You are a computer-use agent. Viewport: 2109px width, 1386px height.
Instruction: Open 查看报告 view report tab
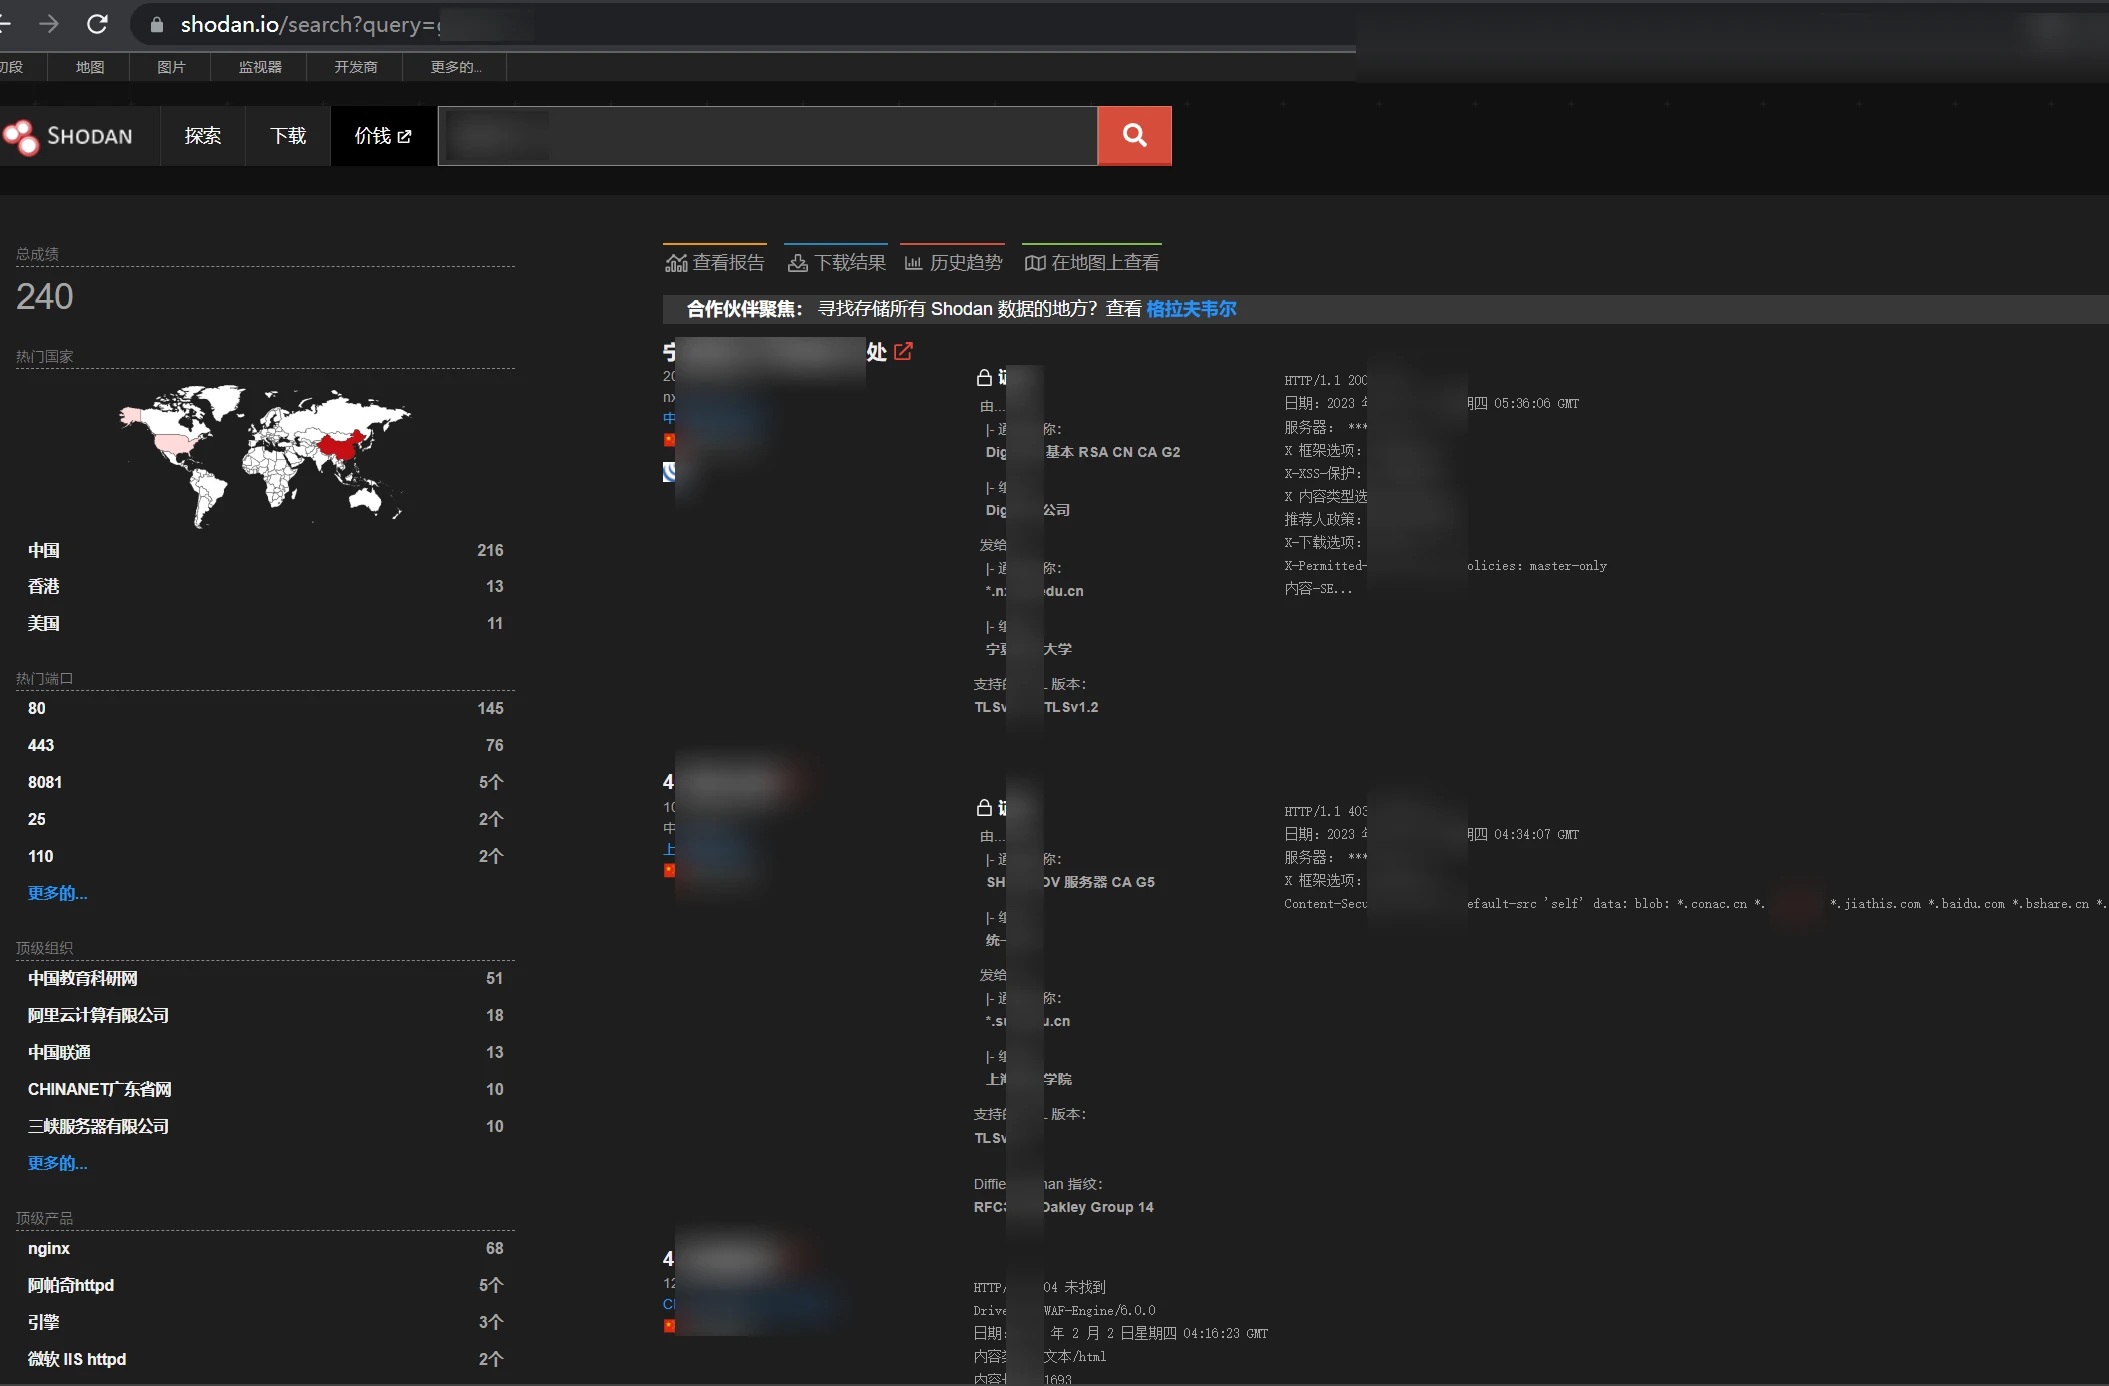point(715,262)
